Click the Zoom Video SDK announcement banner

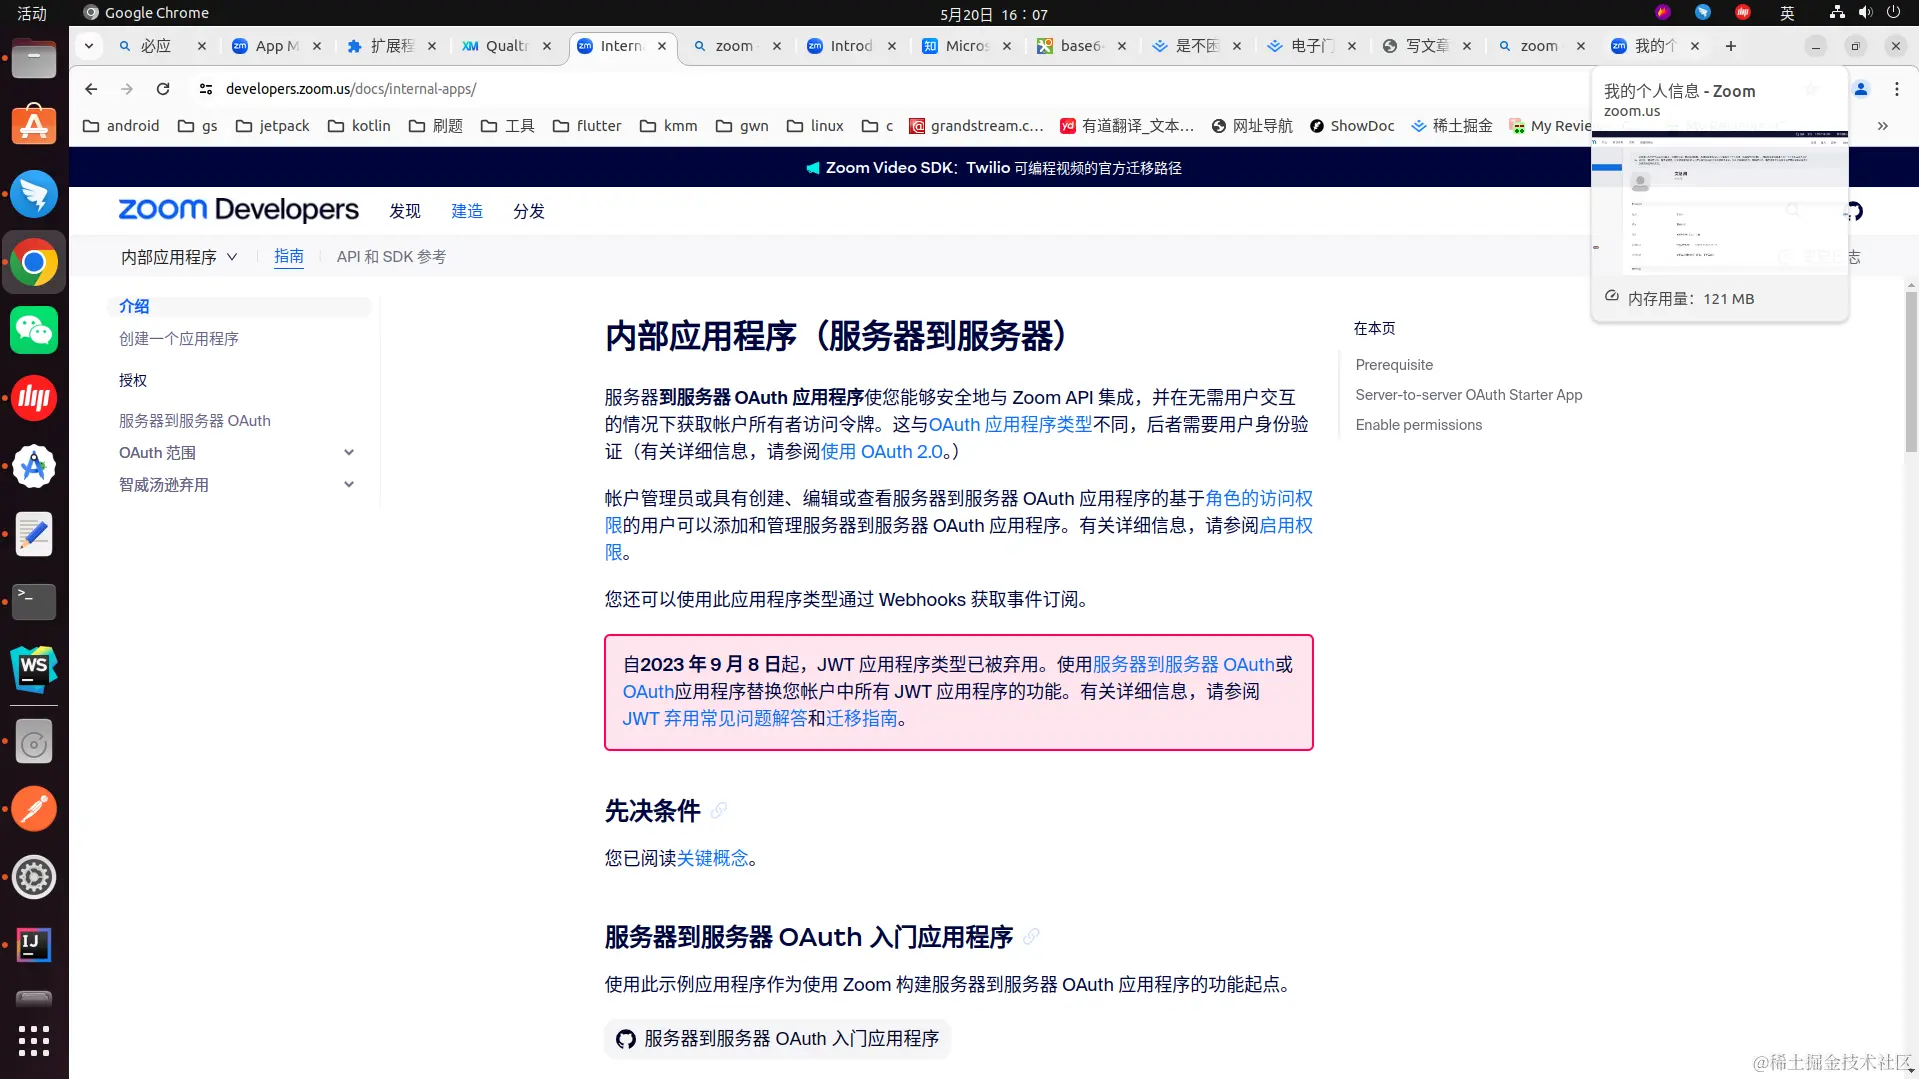[x=994, y=168]
